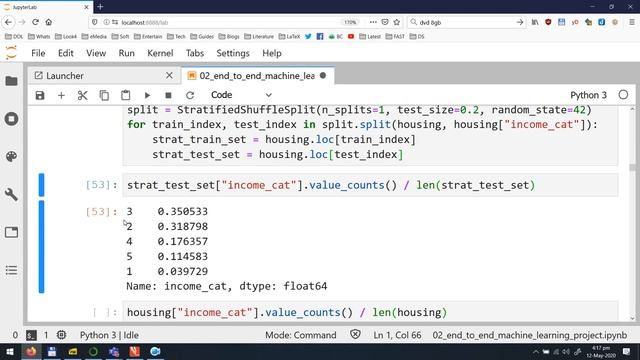Restart the kernel with the refresh arrow icon
Viewport: 640px width, 360px height.
190,96
